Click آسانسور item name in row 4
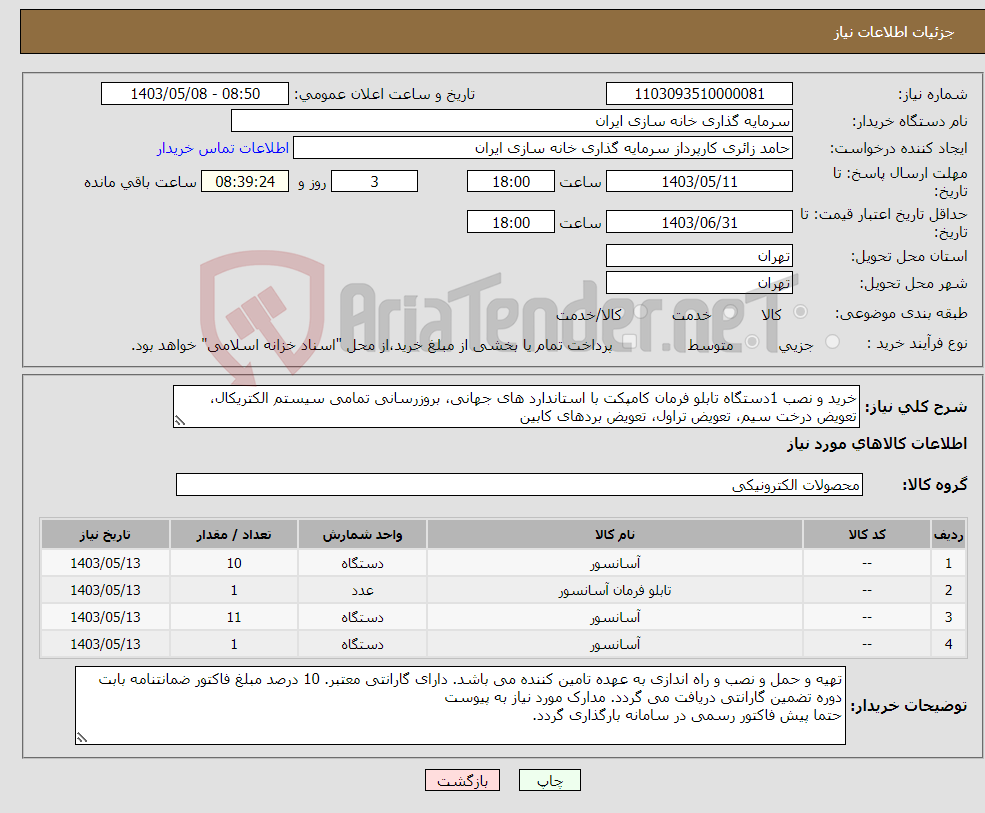This screenshot has width=985, height=813. (615, 645)
